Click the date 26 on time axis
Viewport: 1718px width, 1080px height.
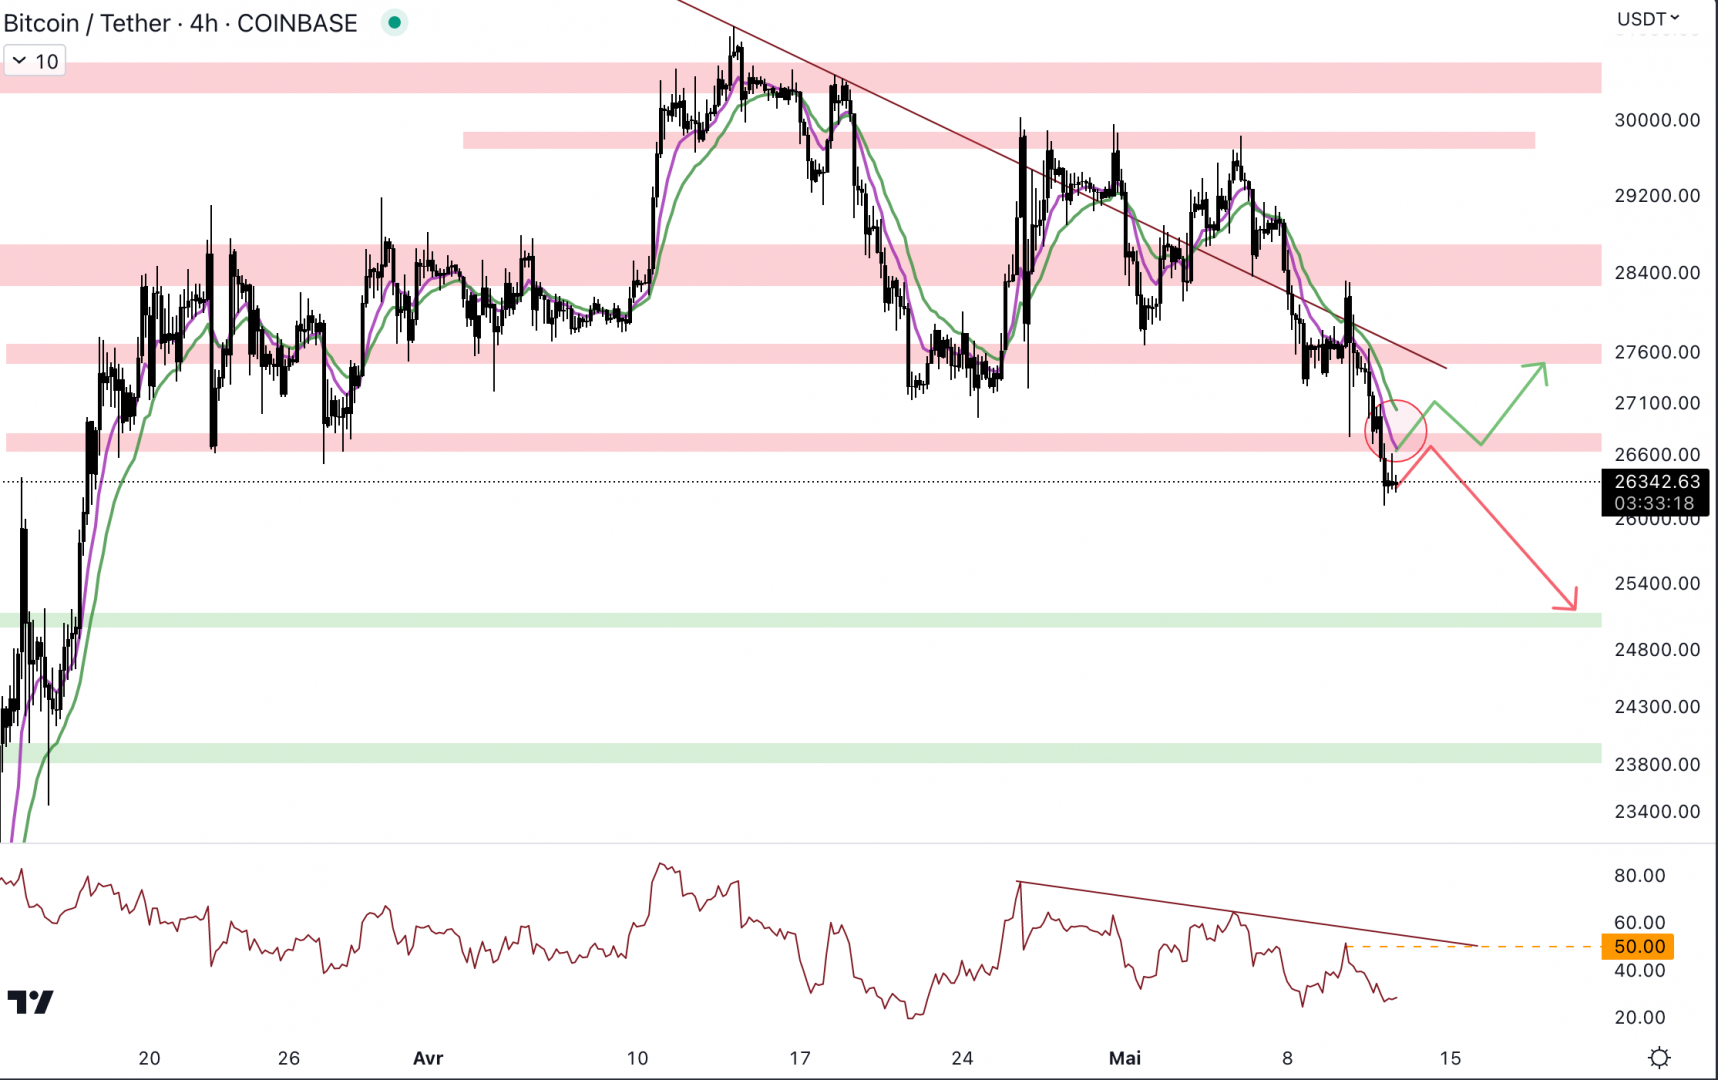(289, 1058)
